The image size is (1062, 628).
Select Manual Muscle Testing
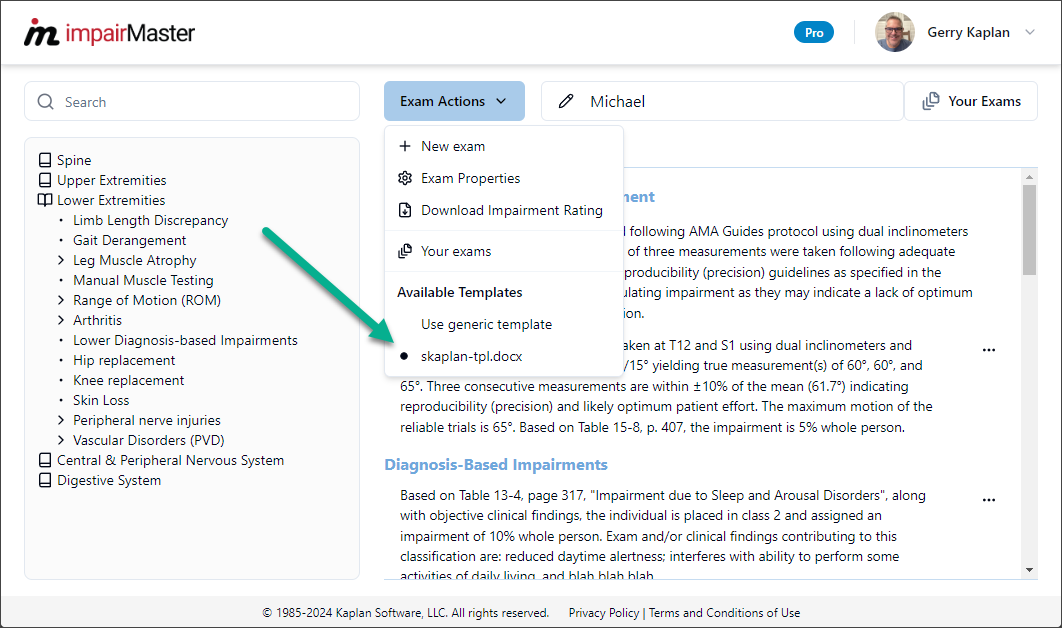[143, 280]
